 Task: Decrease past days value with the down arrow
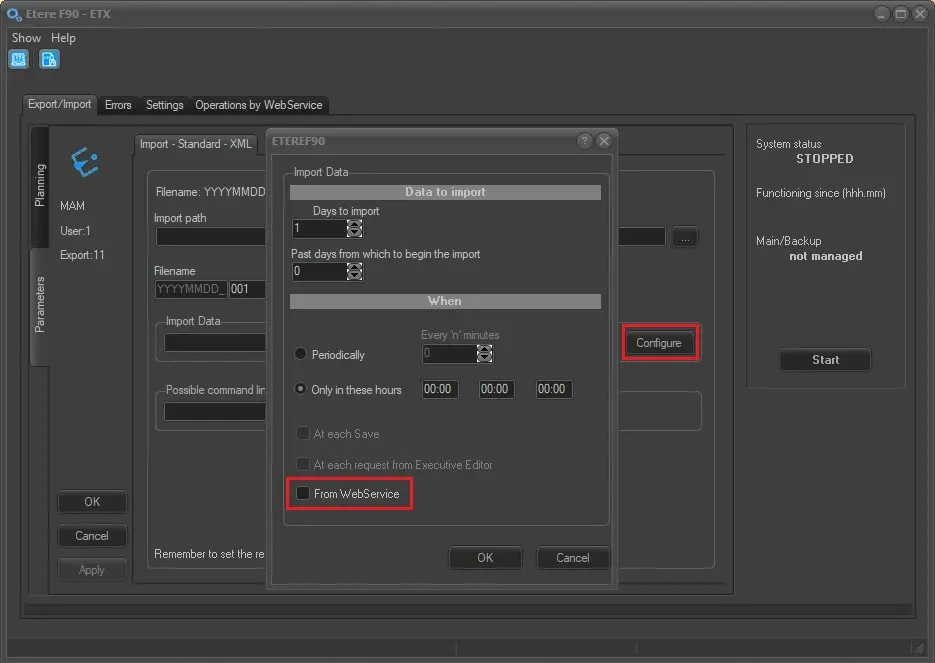click(354, 276)
